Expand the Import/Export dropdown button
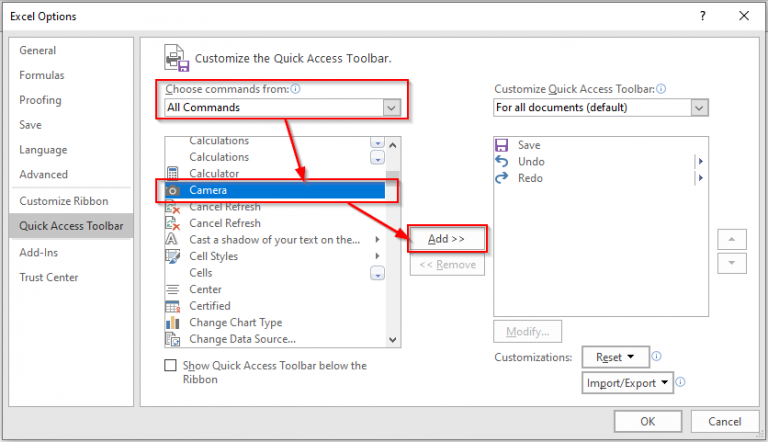Viewport: 768px width, 442px height. 627,383
